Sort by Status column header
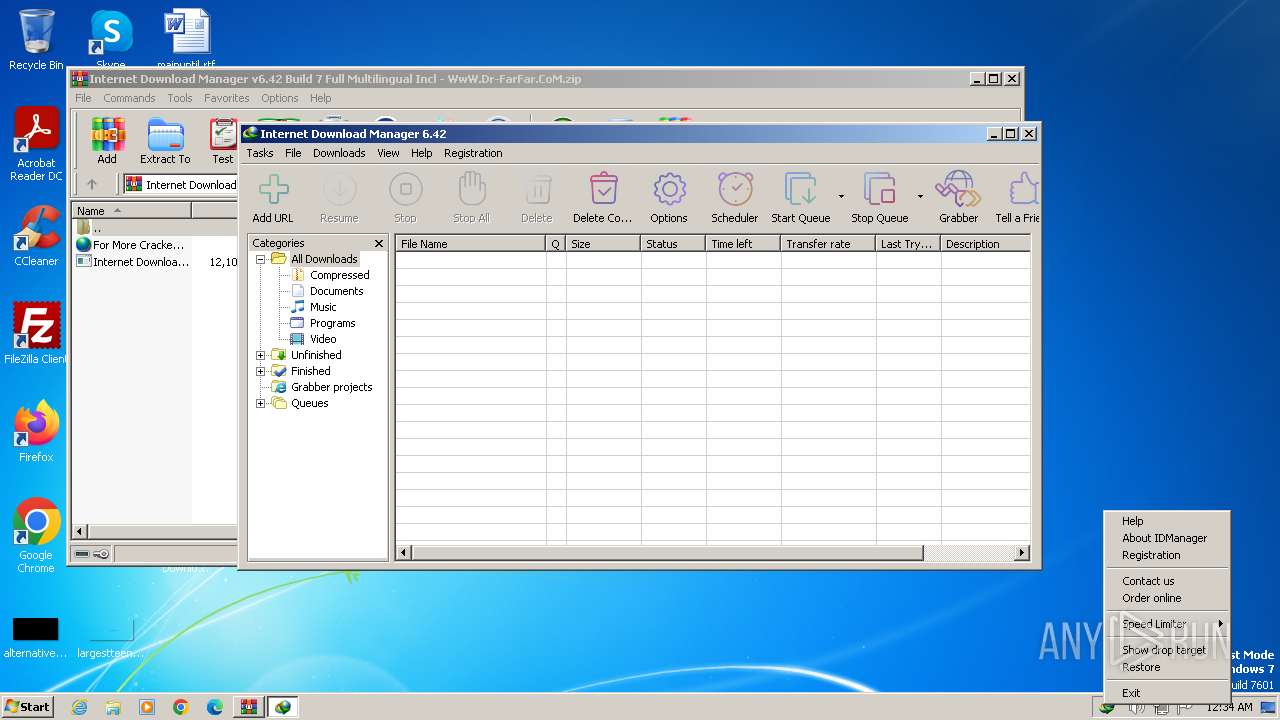Image resolution: width=1280 pixels, height=720 pixels. (673, 243)
